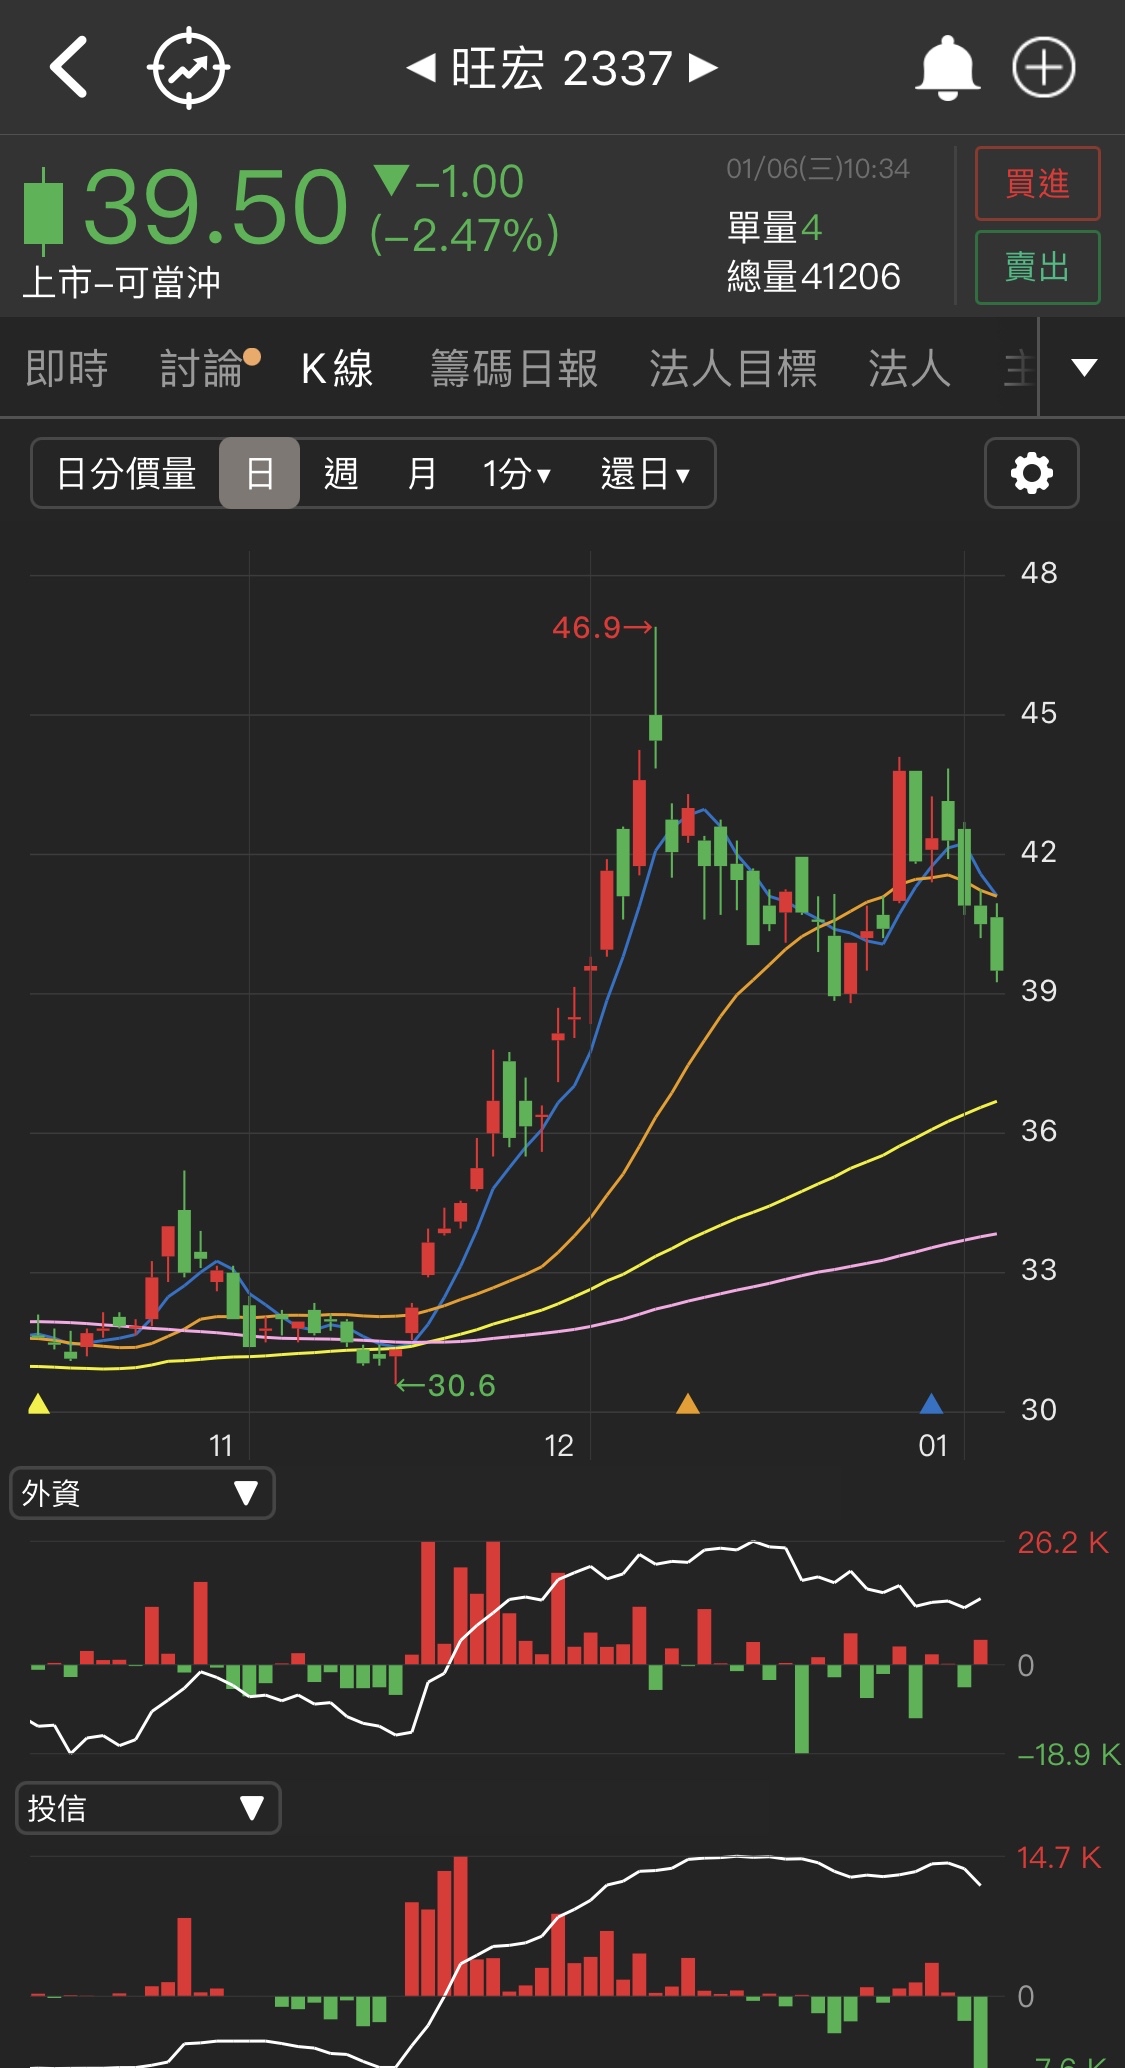Viewport: 1125px width, 2068px height.
Task: Switch to the 籌碼日報 tab
Action: (x=514, y=368)
